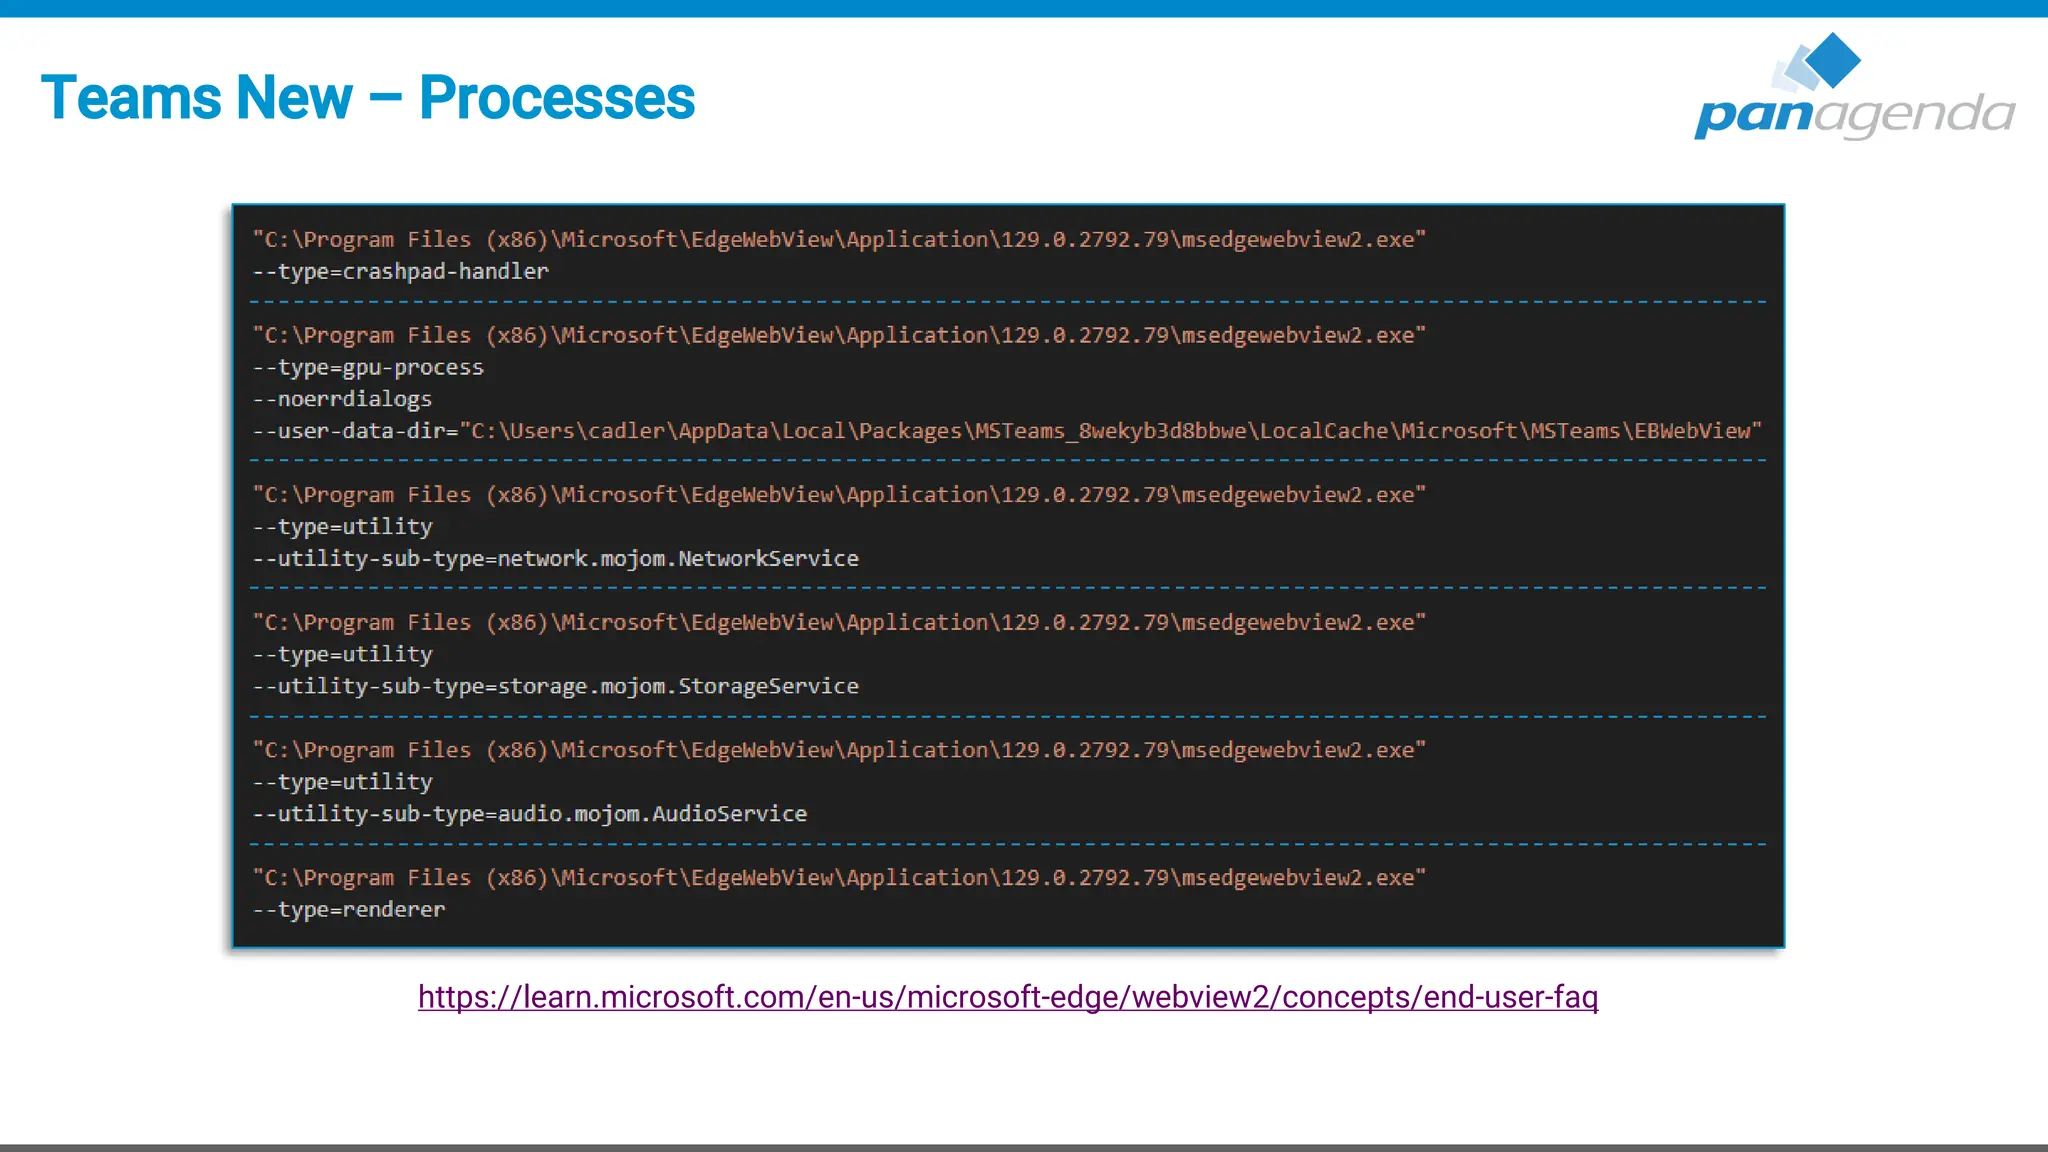Image resolution: width=2048 pixels, height=1152 pixels.
Task: Select the StorageService utility-sub-type line
Action: (556, 686)
